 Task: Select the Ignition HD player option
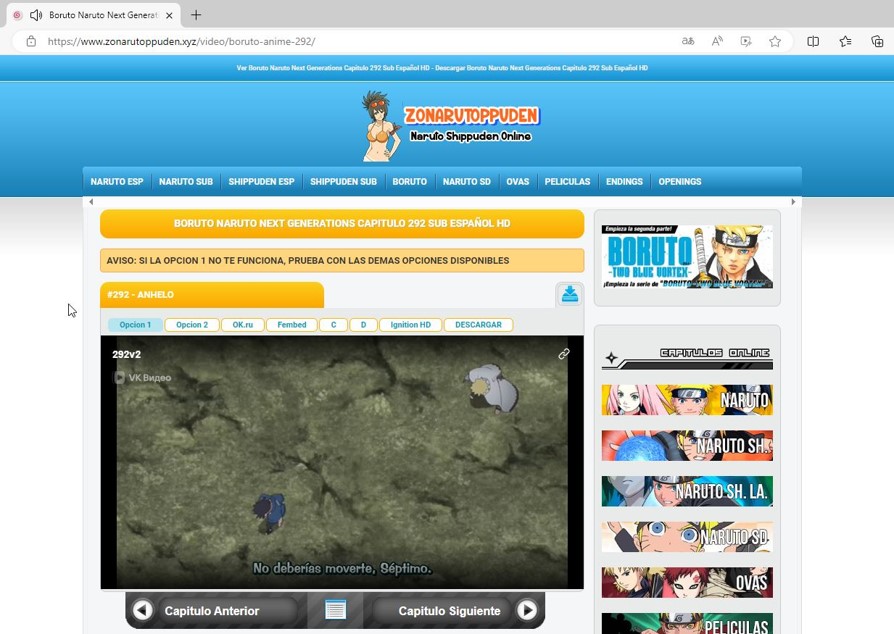(x=410, y=325)
